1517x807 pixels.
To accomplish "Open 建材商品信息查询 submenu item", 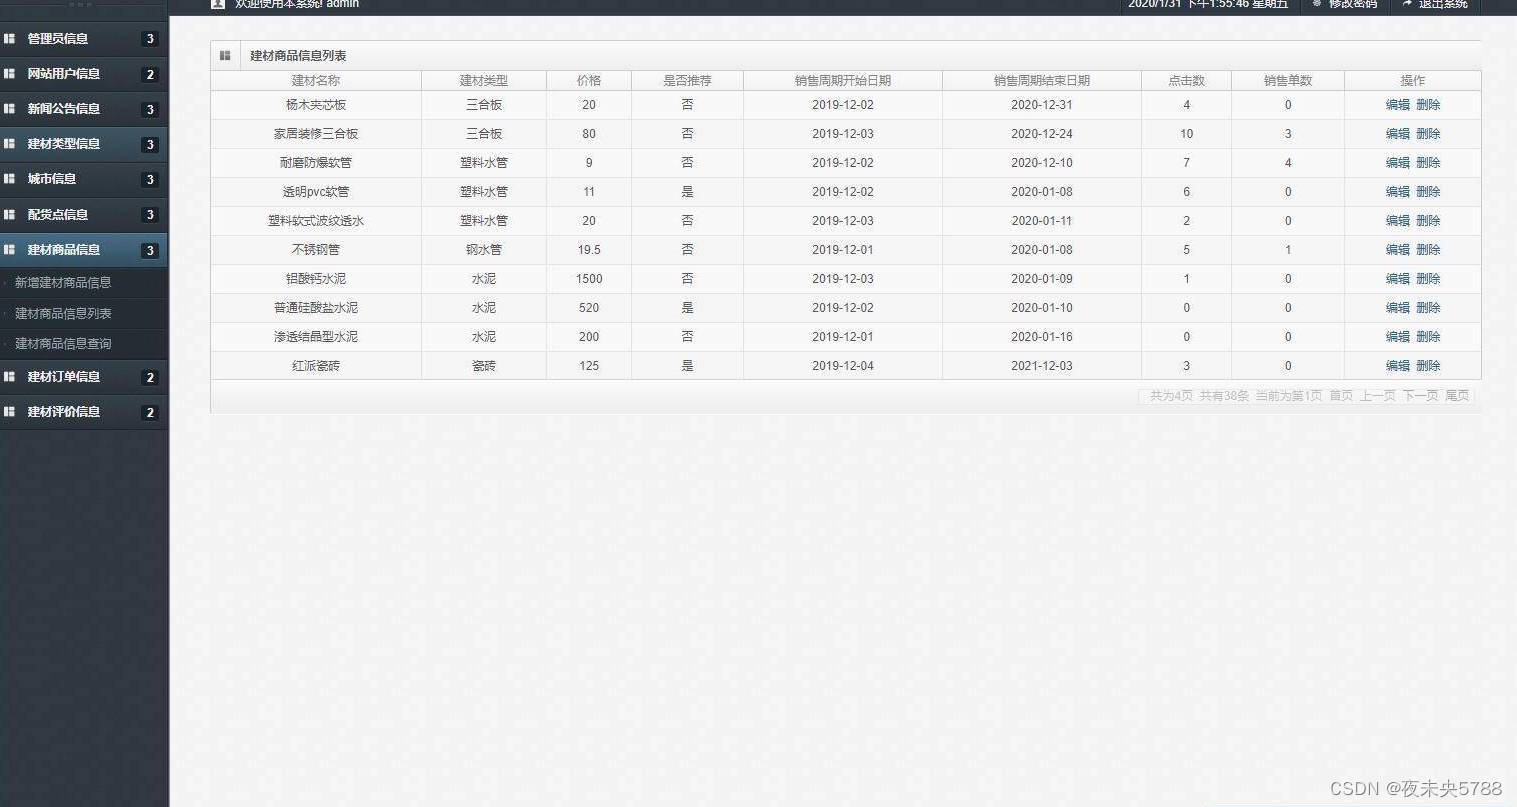I will pyautogui.click(x=63, y=344).
